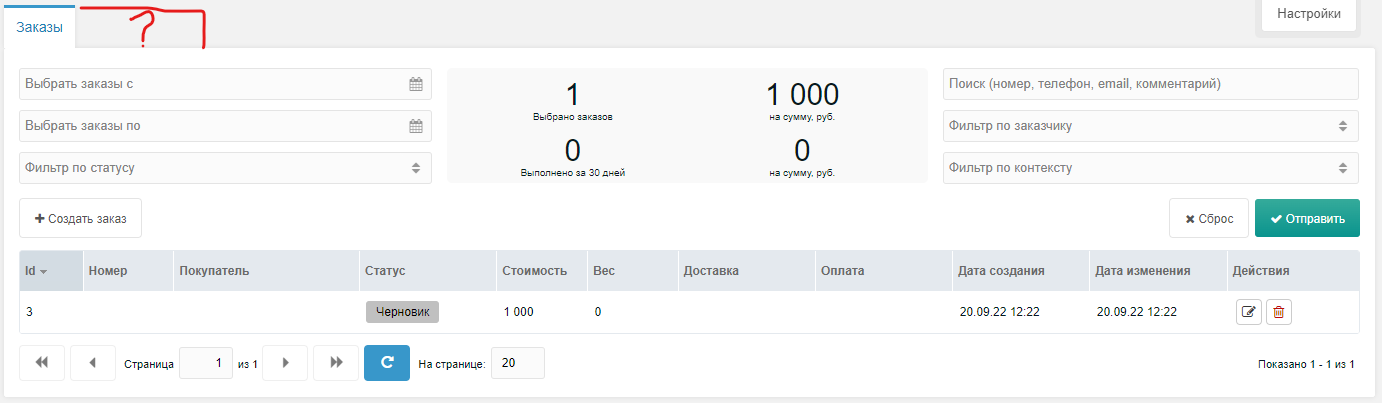The height and width of the screenshot is (403, 1382).
Task: Click the Черновик status badge
Action: click(x=402, y=312)
